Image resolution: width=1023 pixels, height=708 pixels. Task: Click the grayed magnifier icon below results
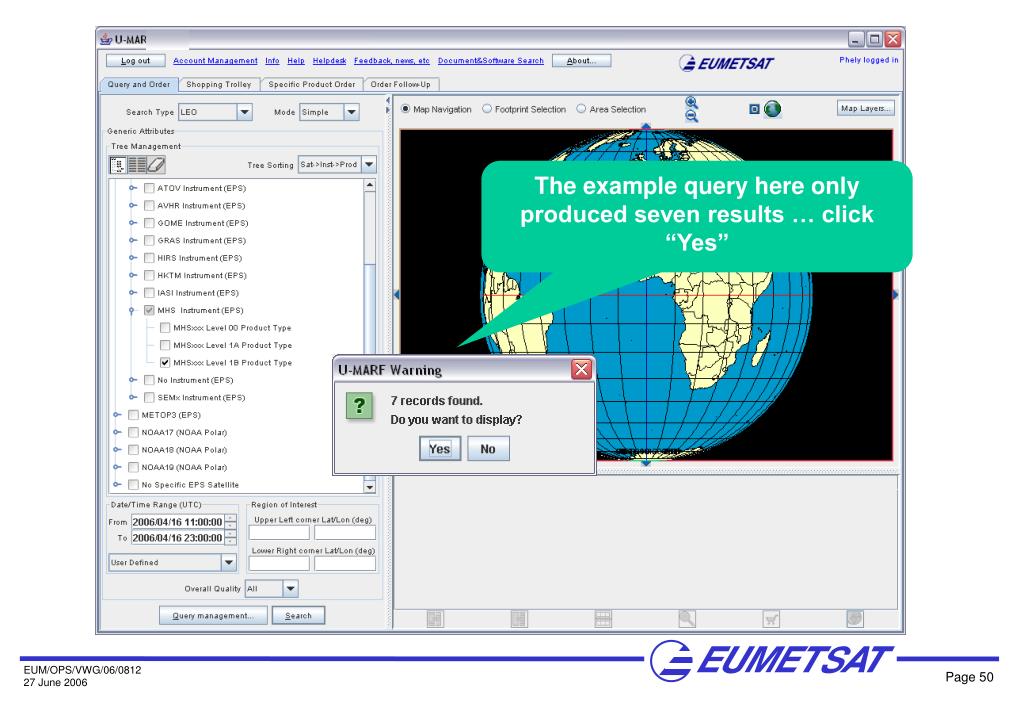(687, 619)
